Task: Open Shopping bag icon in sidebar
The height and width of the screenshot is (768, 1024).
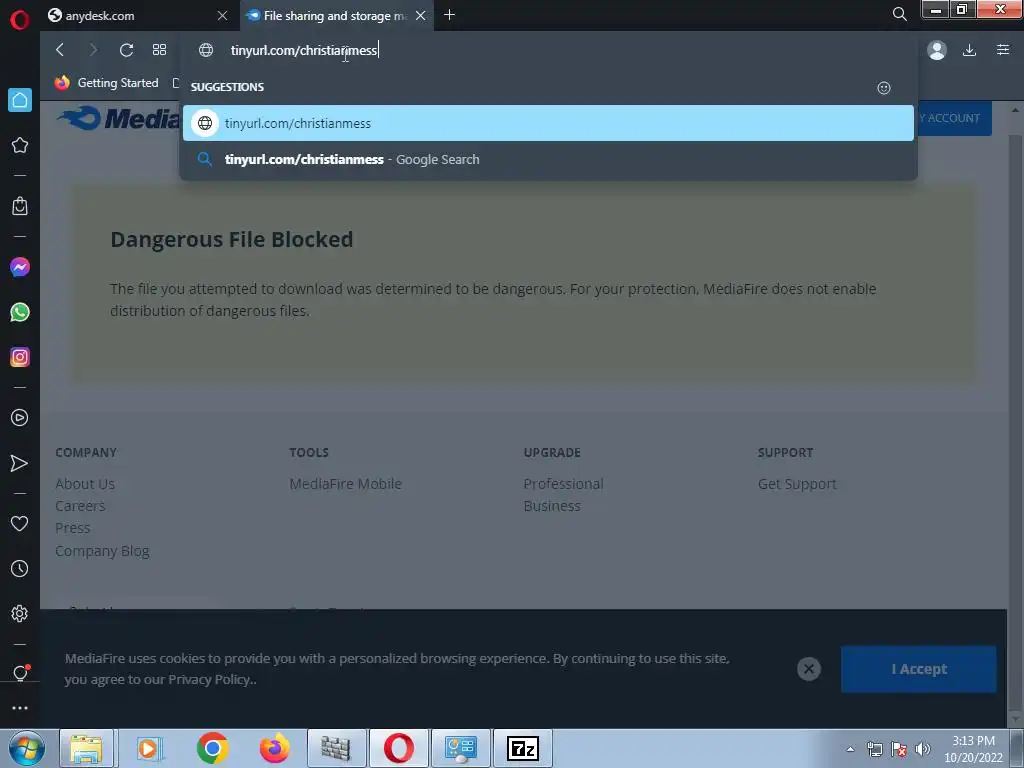Action: point(20,206)
